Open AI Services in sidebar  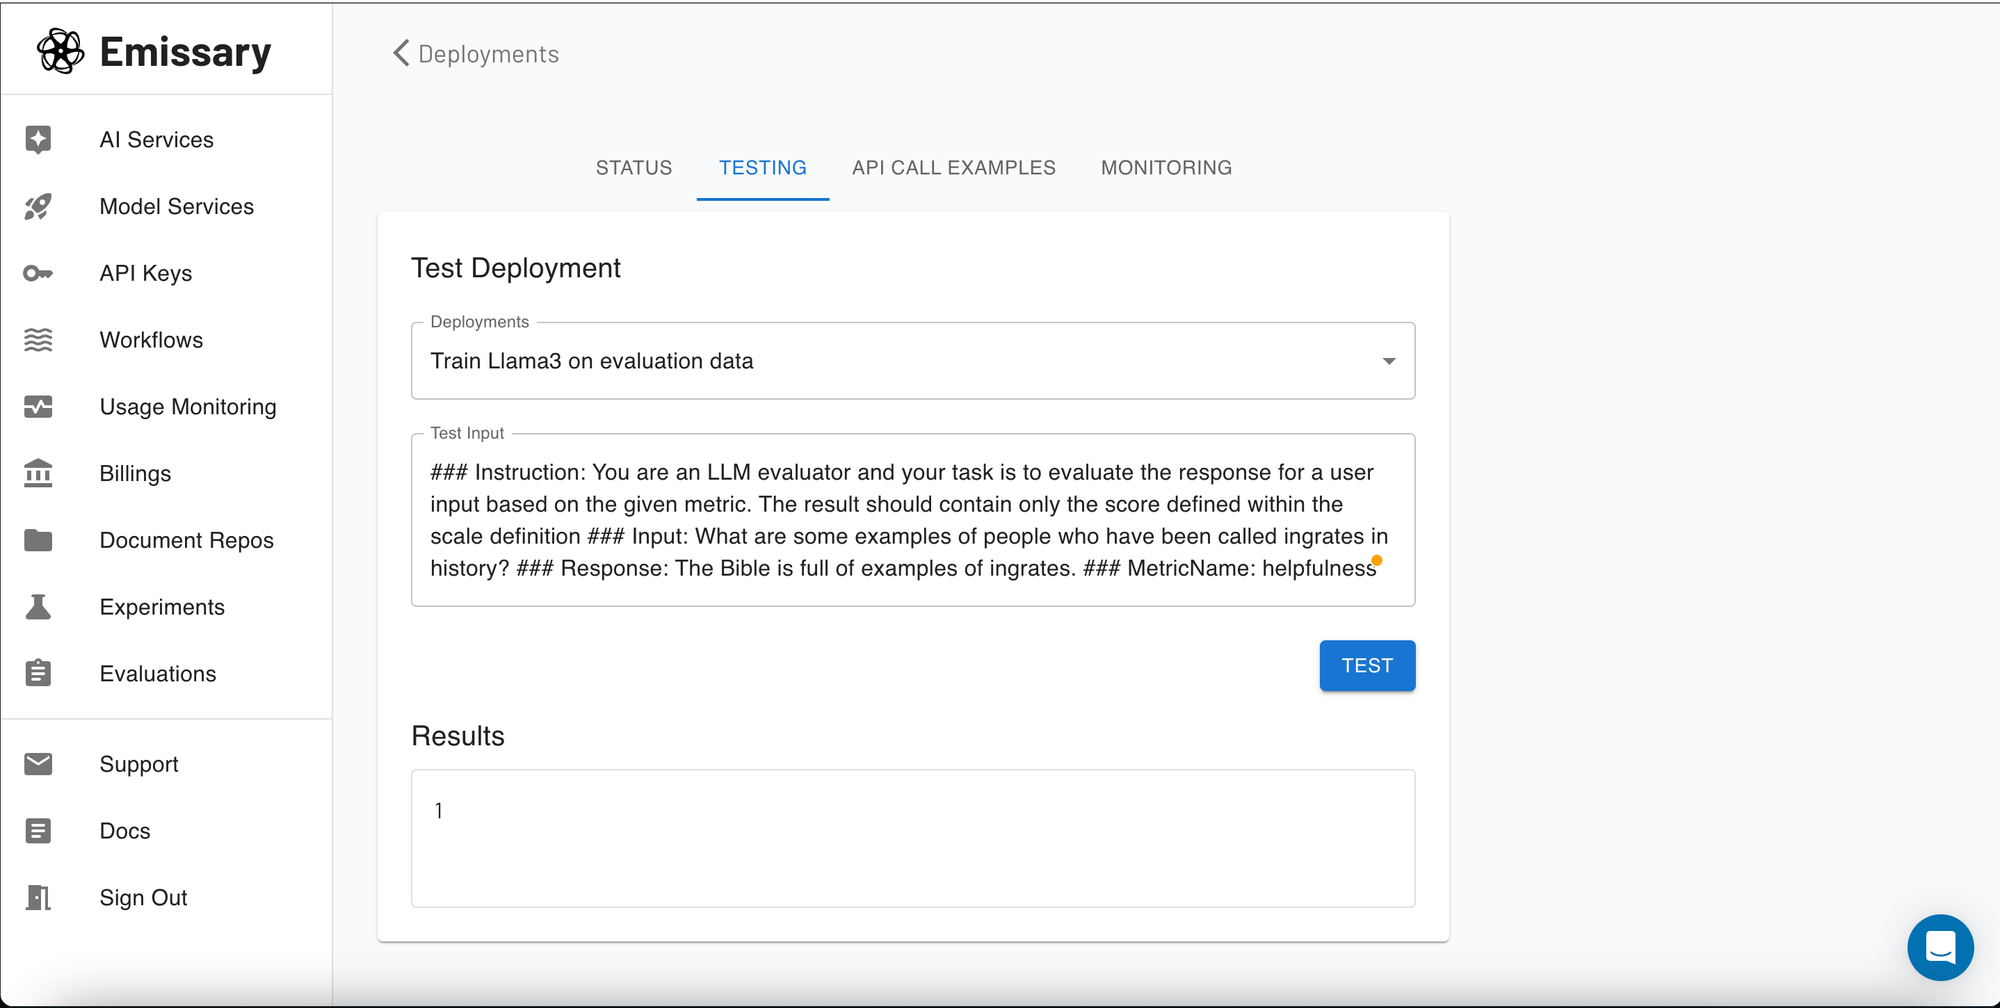(x=167, y=140)
